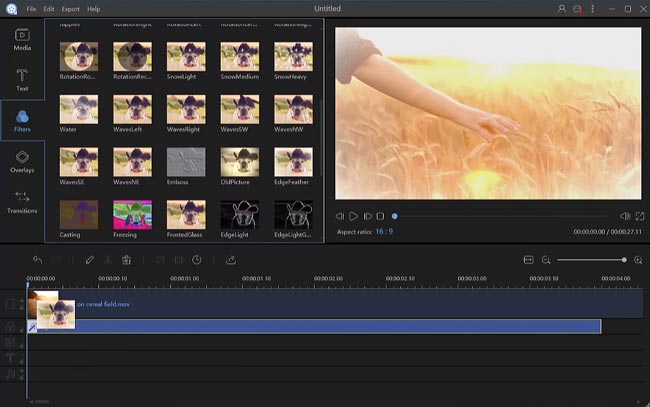The image size is (650, 407).
Task: Open the Edit menu
Action: (x=49, y=9)
